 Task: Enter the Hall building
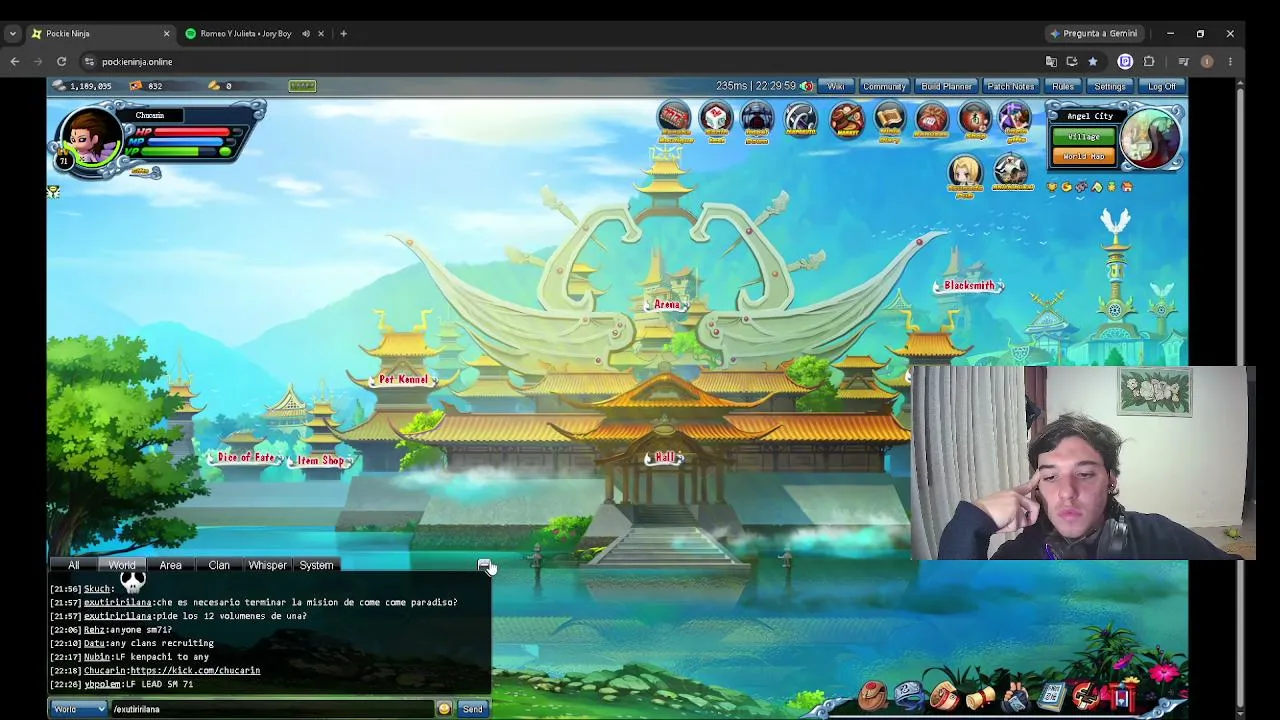pos(665,458)
